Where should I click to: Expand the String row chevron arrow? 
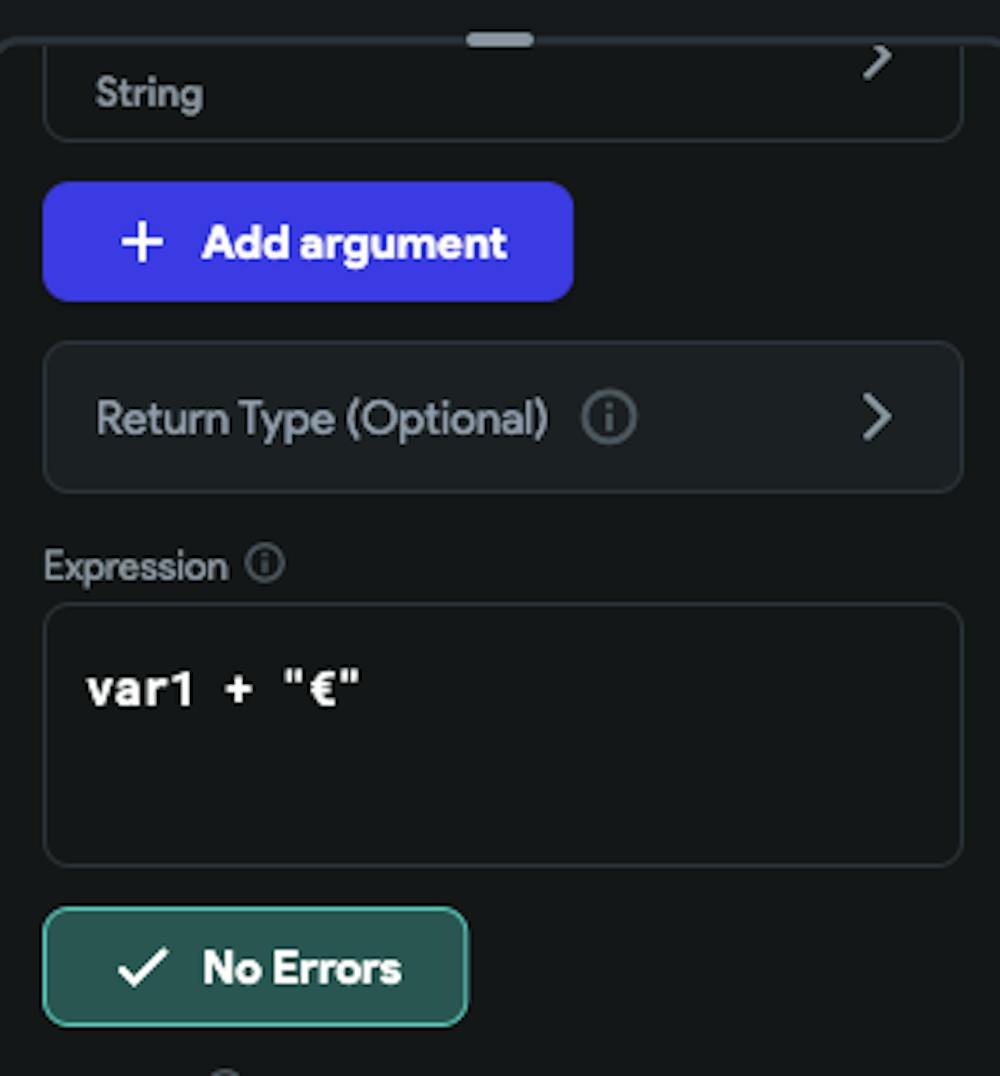click(x=876, y=62)
